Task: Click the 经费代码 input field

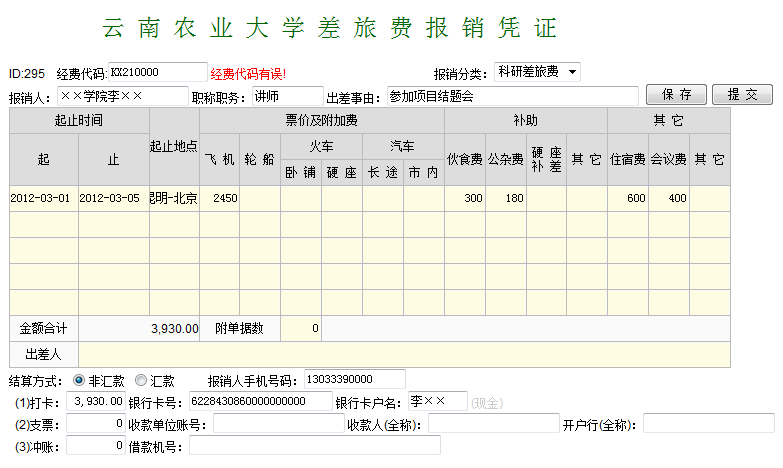Action: point(157,72)
